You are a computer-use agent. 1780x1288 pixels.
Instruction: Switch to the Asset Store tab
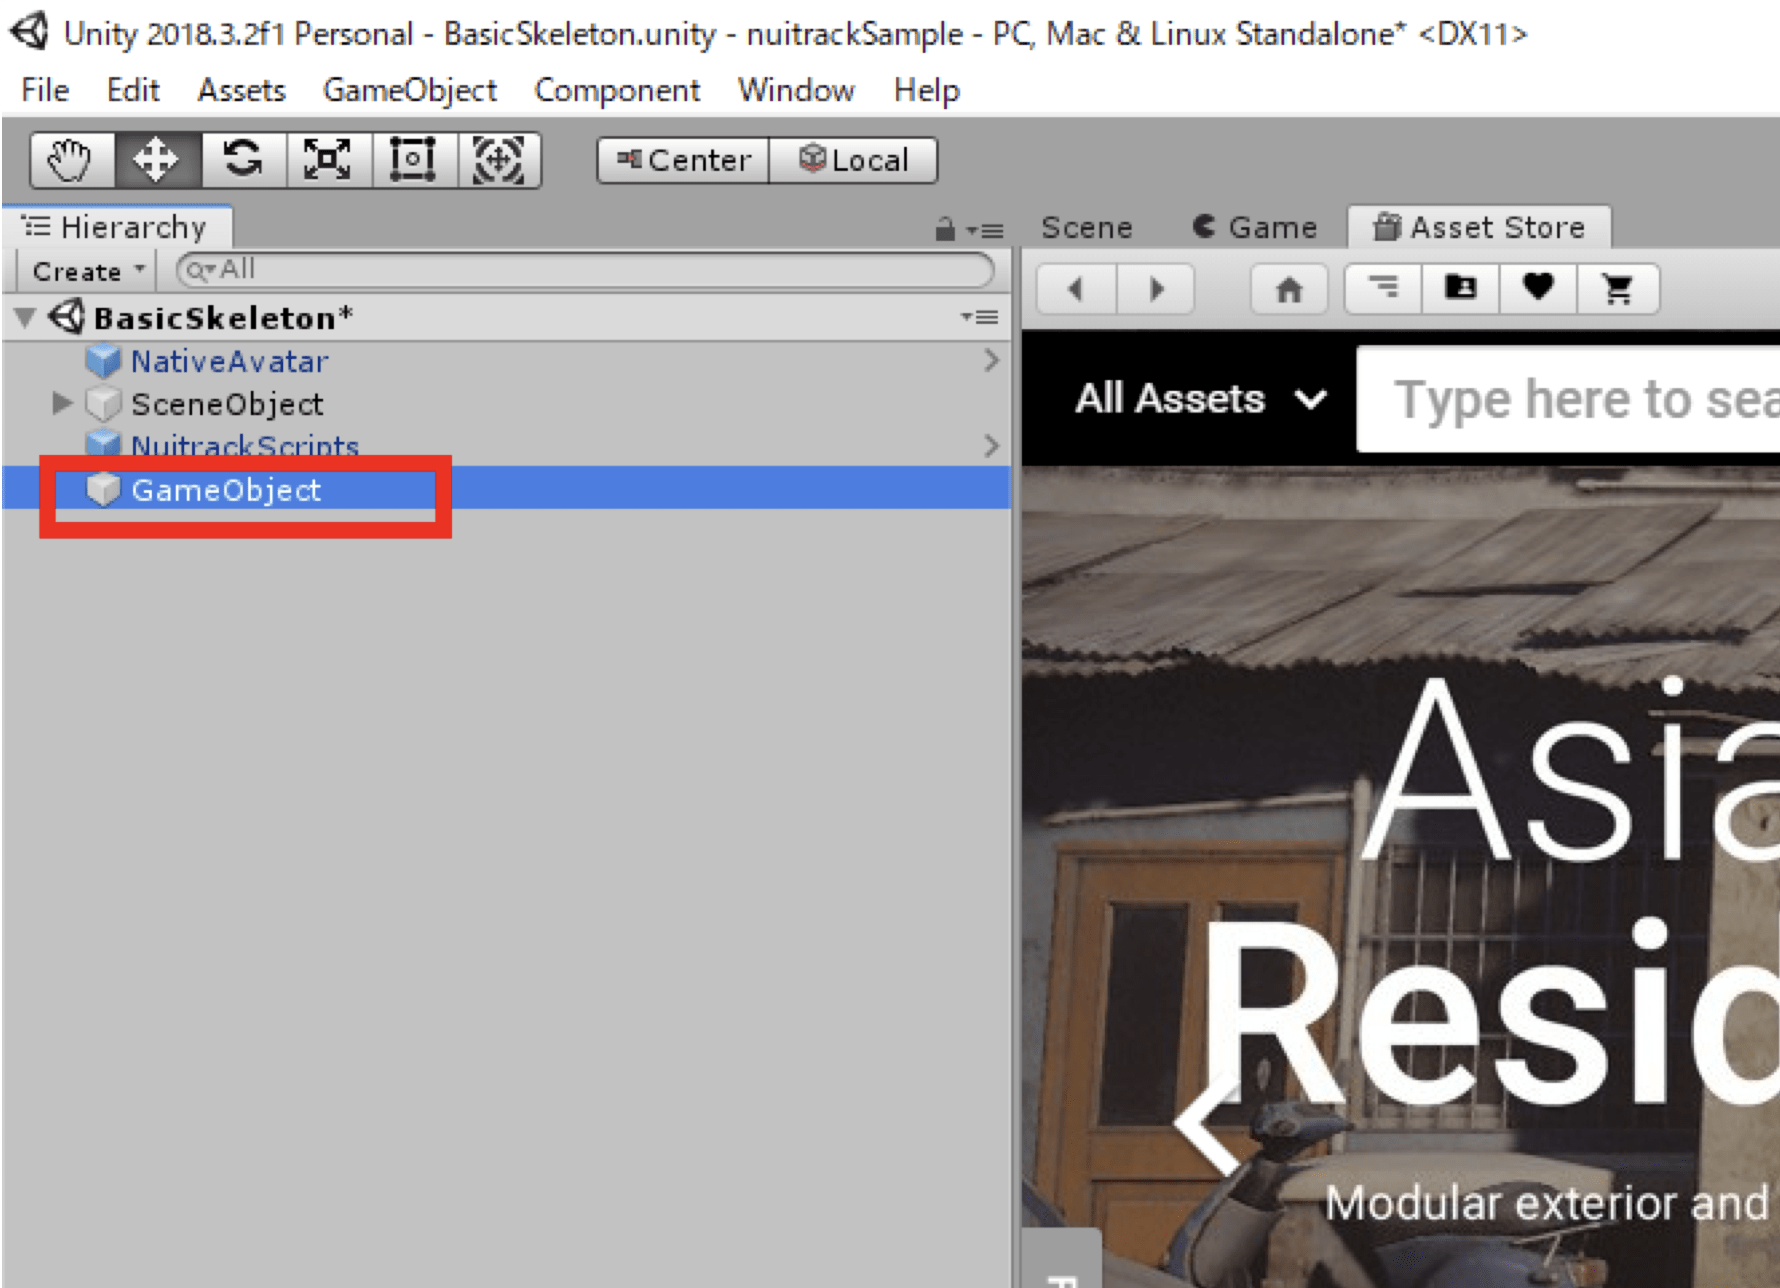pos(1479,228)
